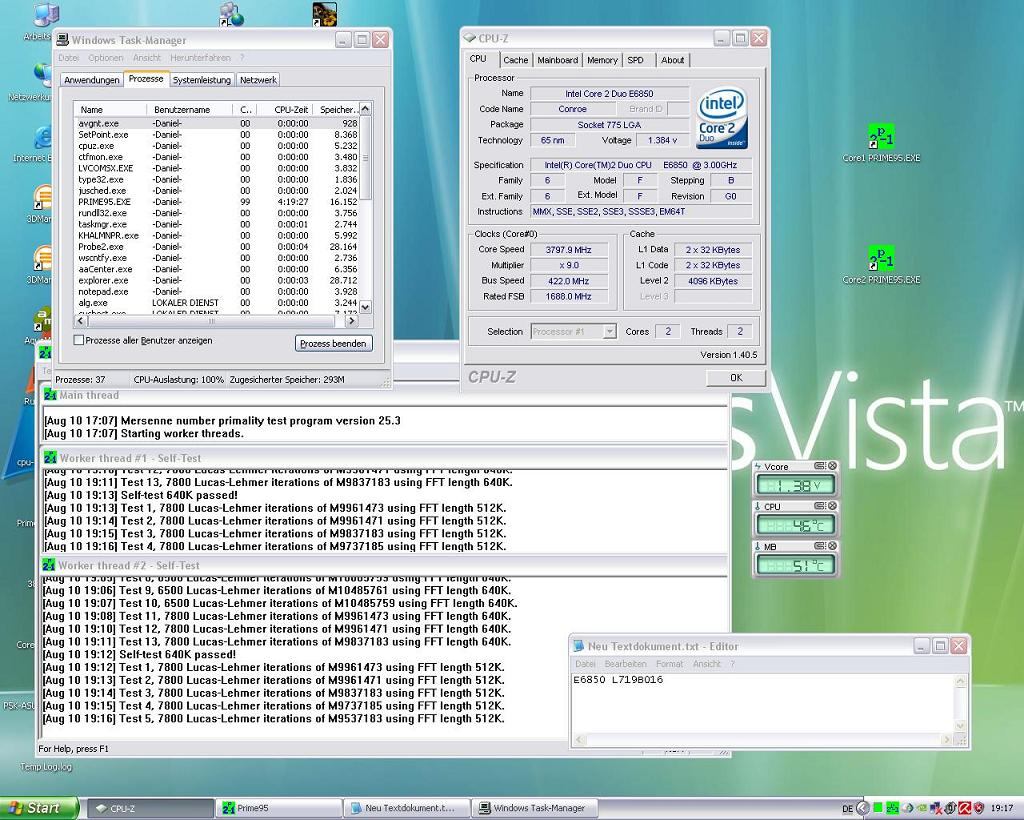Open the Core1 PRIME95.EXE desktop shortcut
Viewport: 1024px width, 820px height.
pos(881,144)
